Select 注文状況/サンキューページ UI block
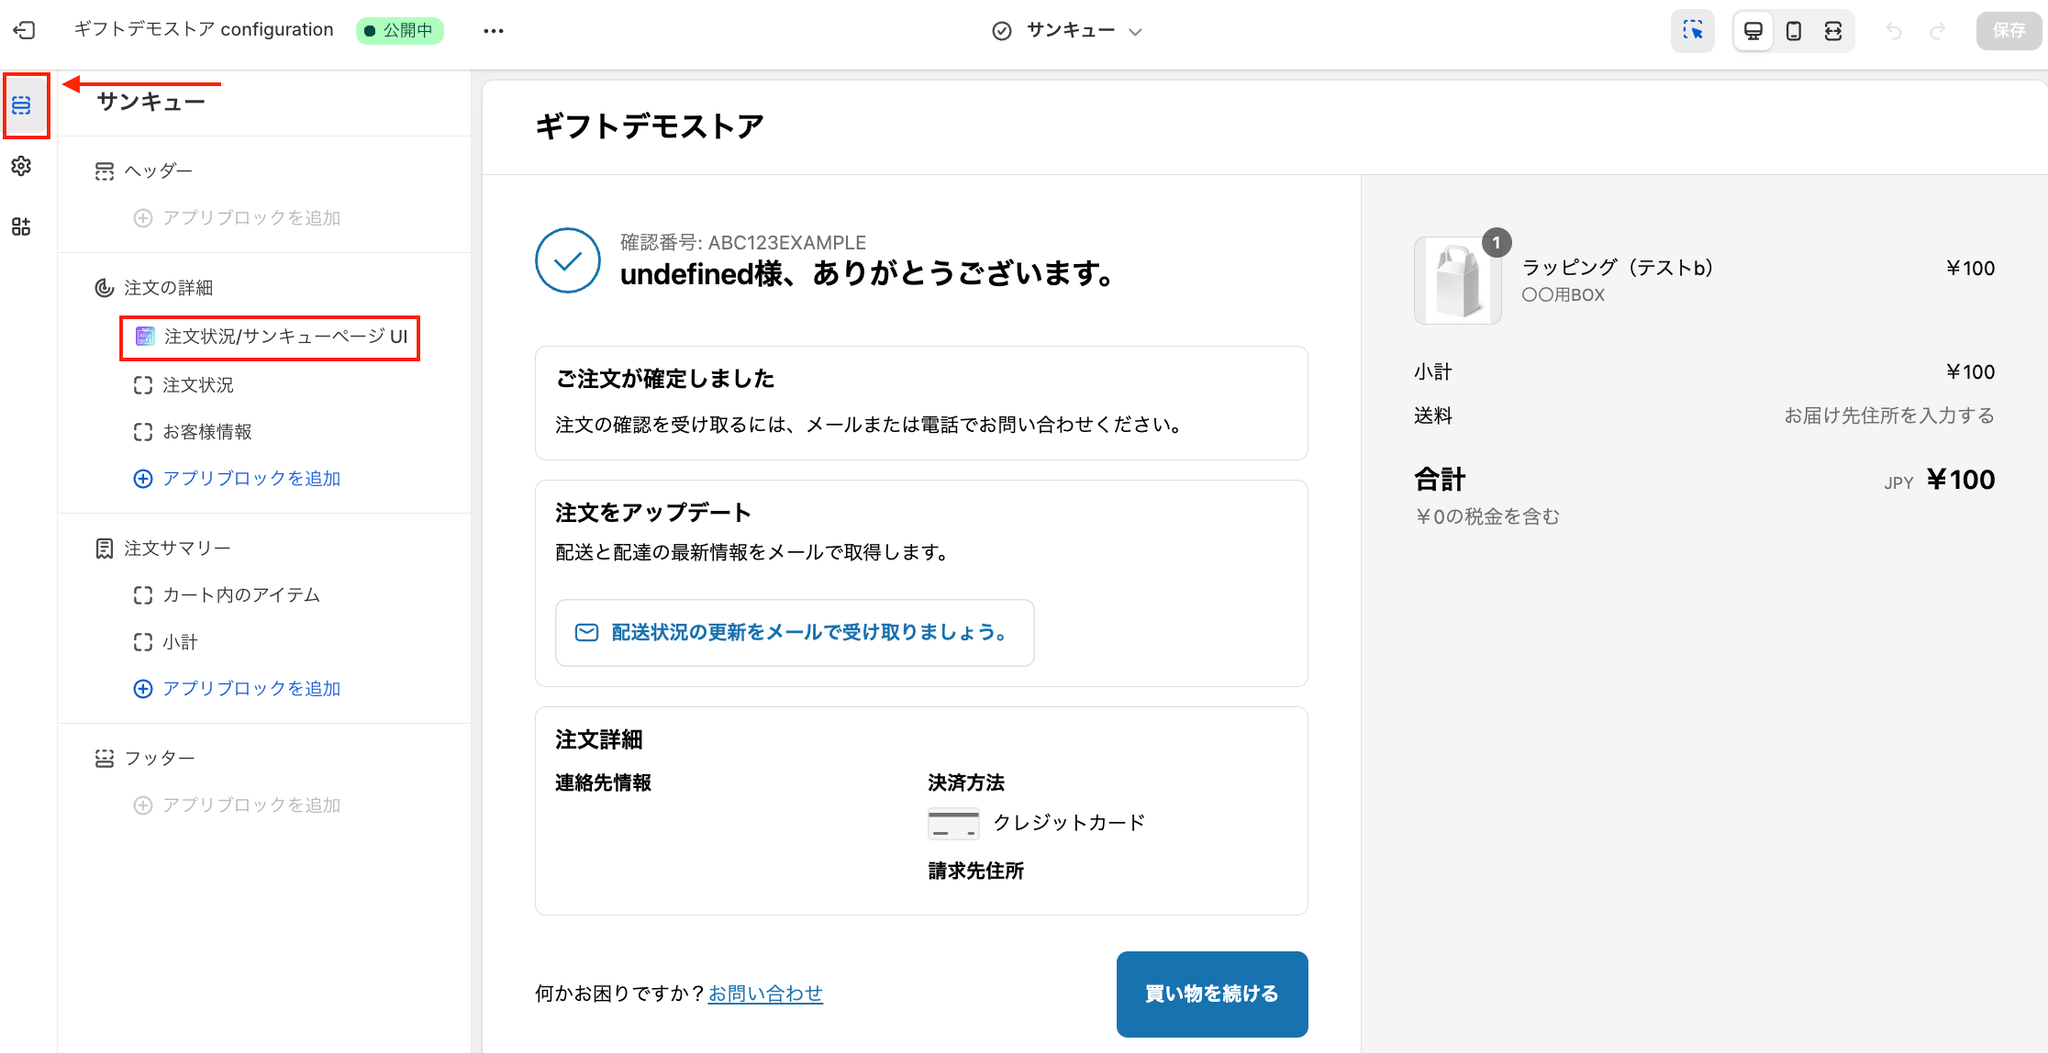The image size is (2048, 1053). tap(284, 337)
